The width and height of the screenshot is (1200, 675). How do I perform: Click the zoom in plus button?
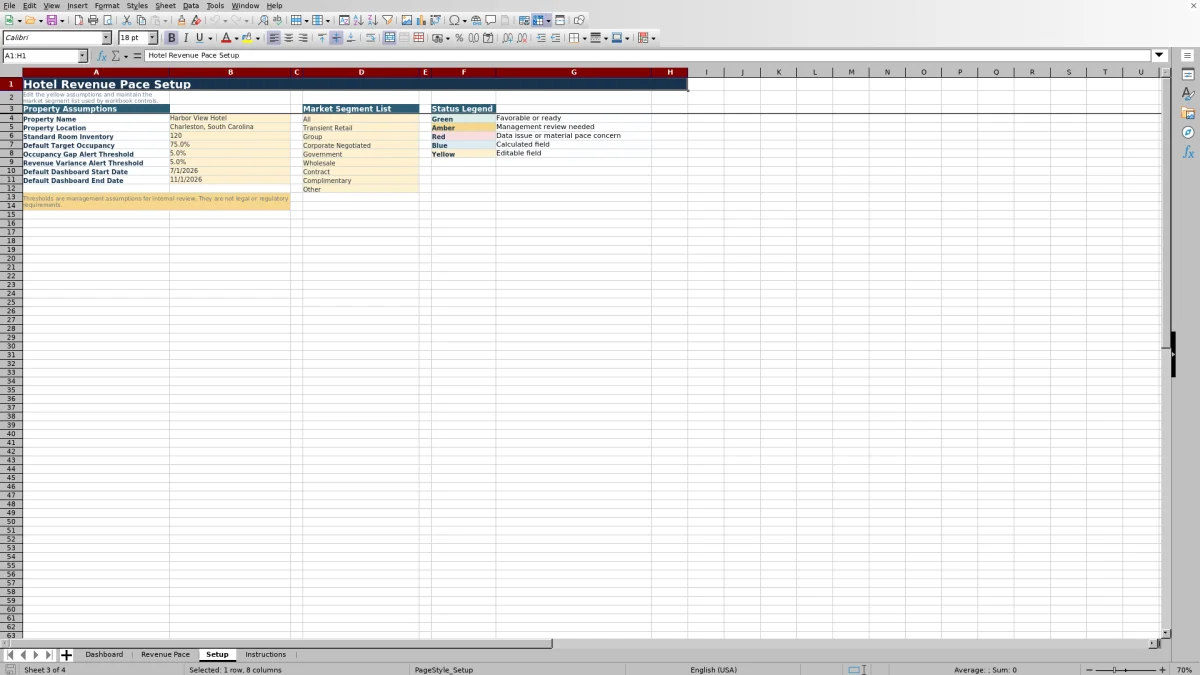1162,669
